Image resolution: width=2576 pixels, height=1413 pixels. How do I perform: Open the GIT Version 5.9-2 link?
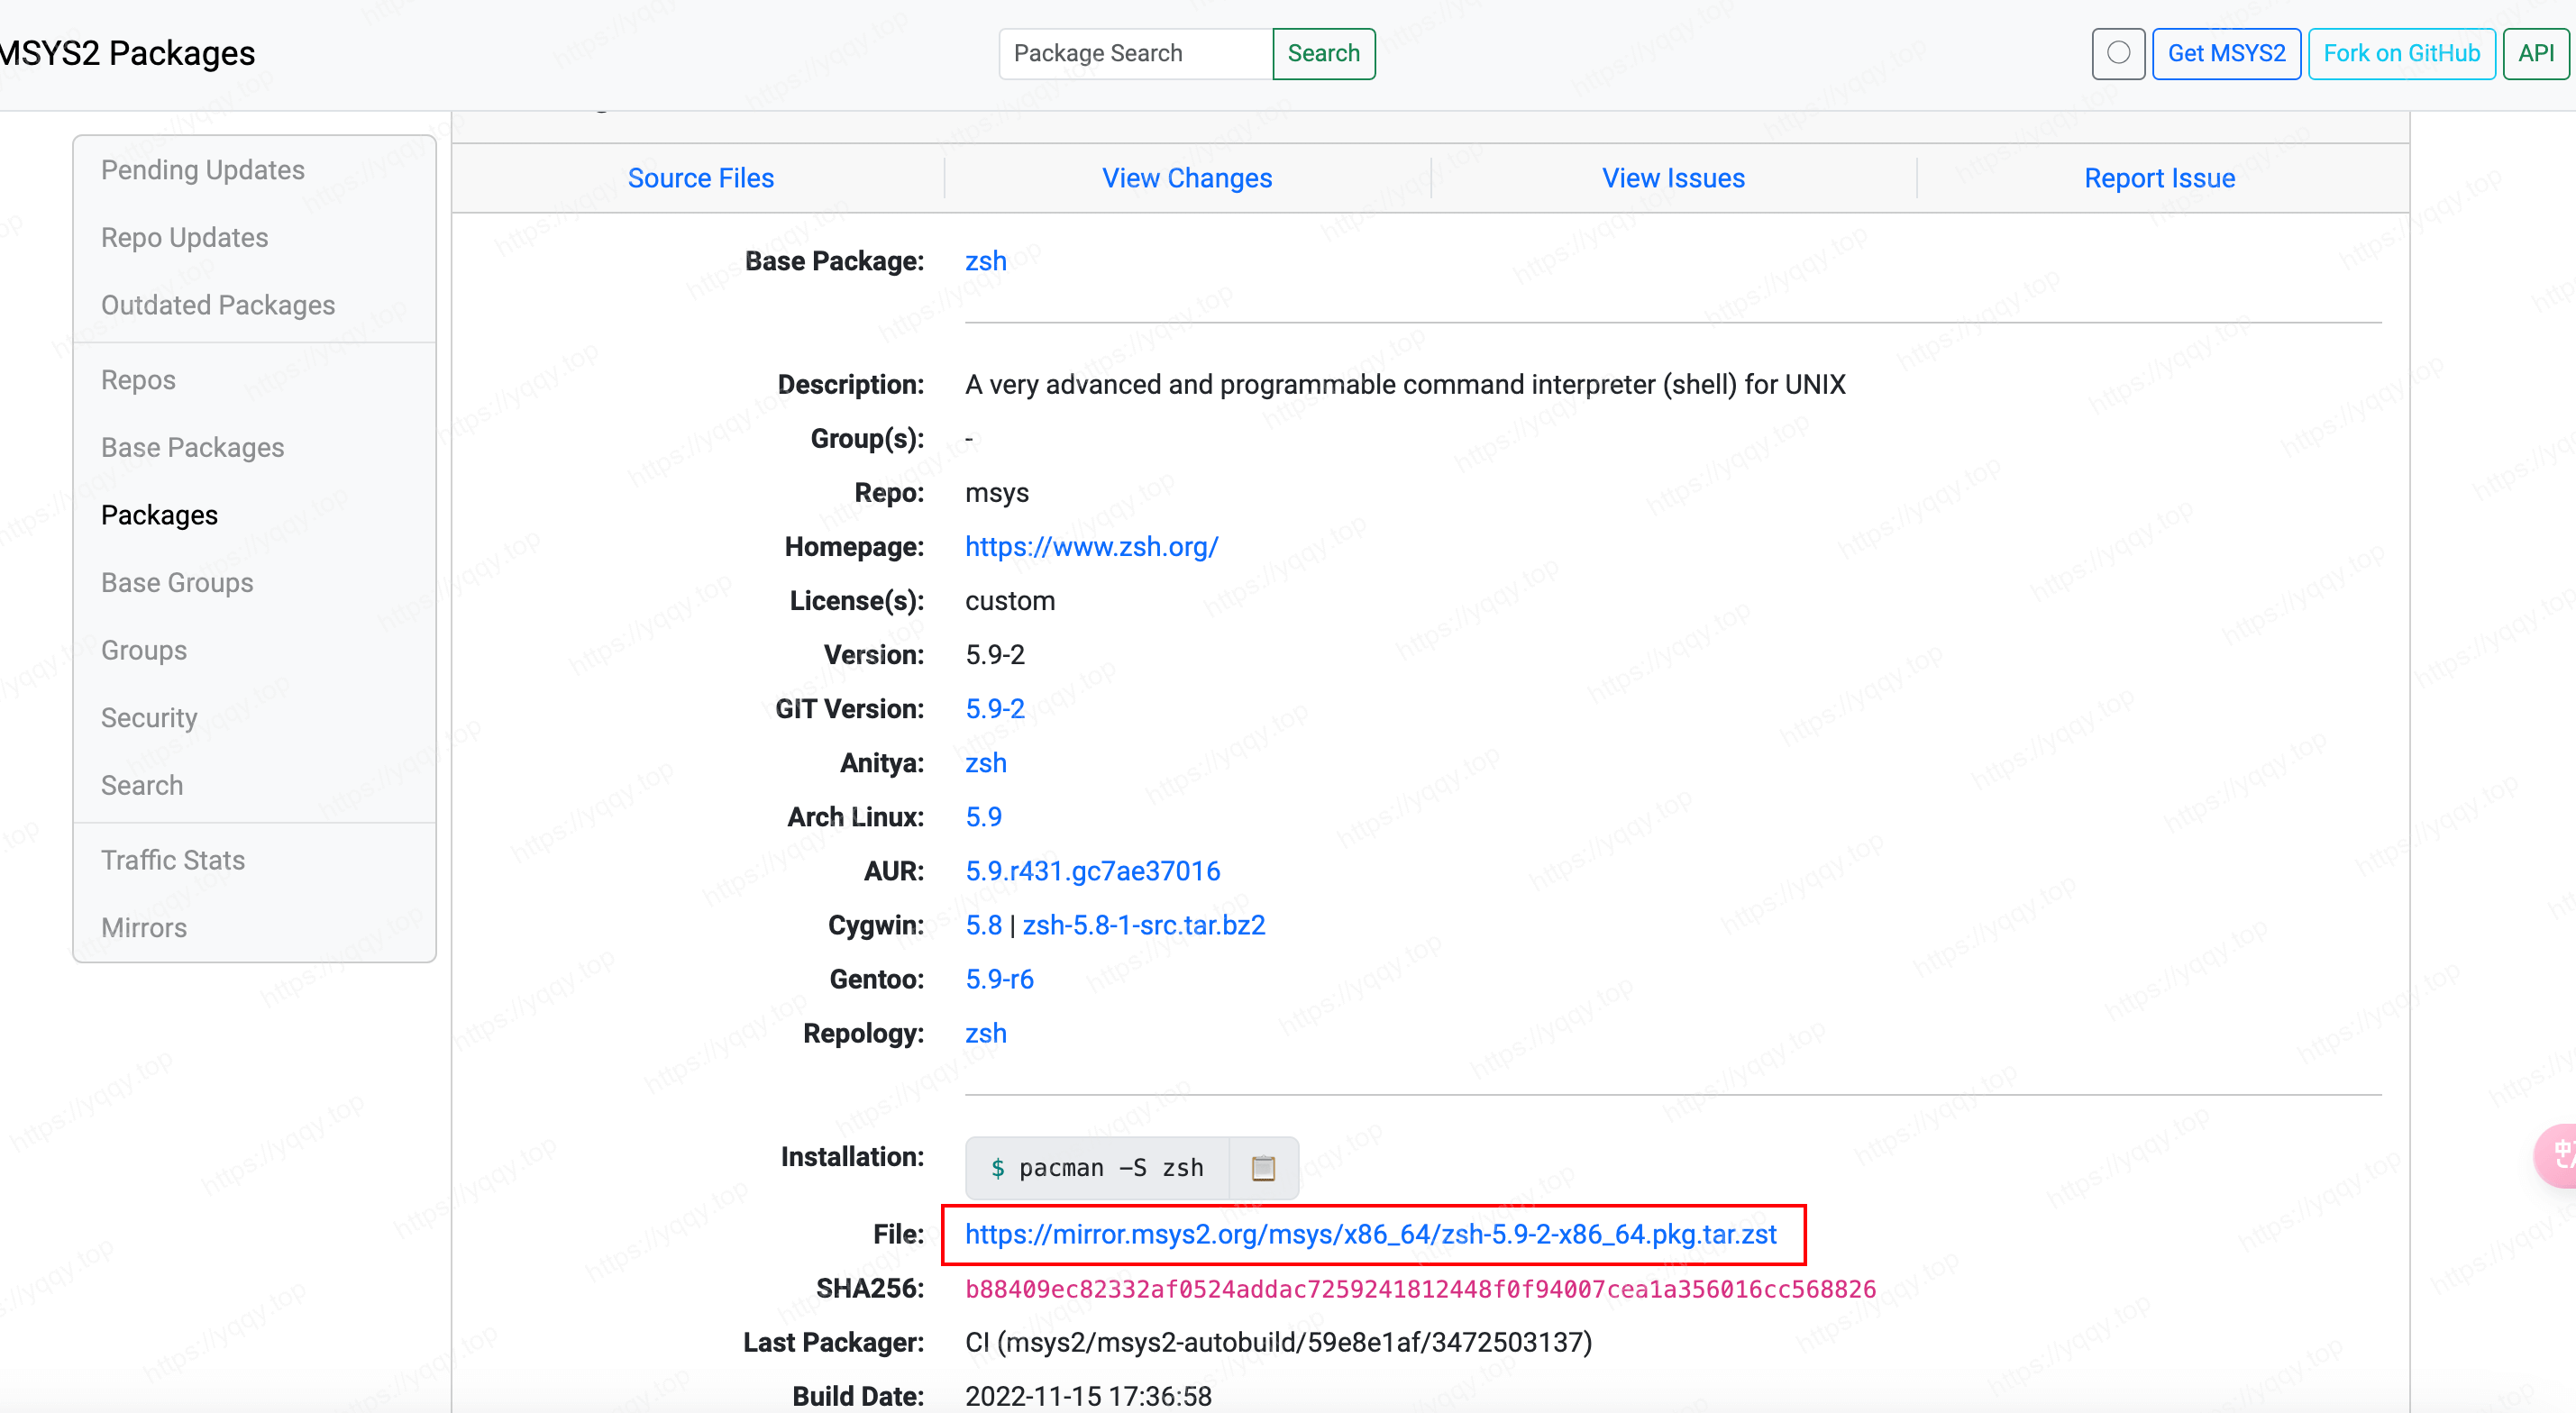point(994,709)
